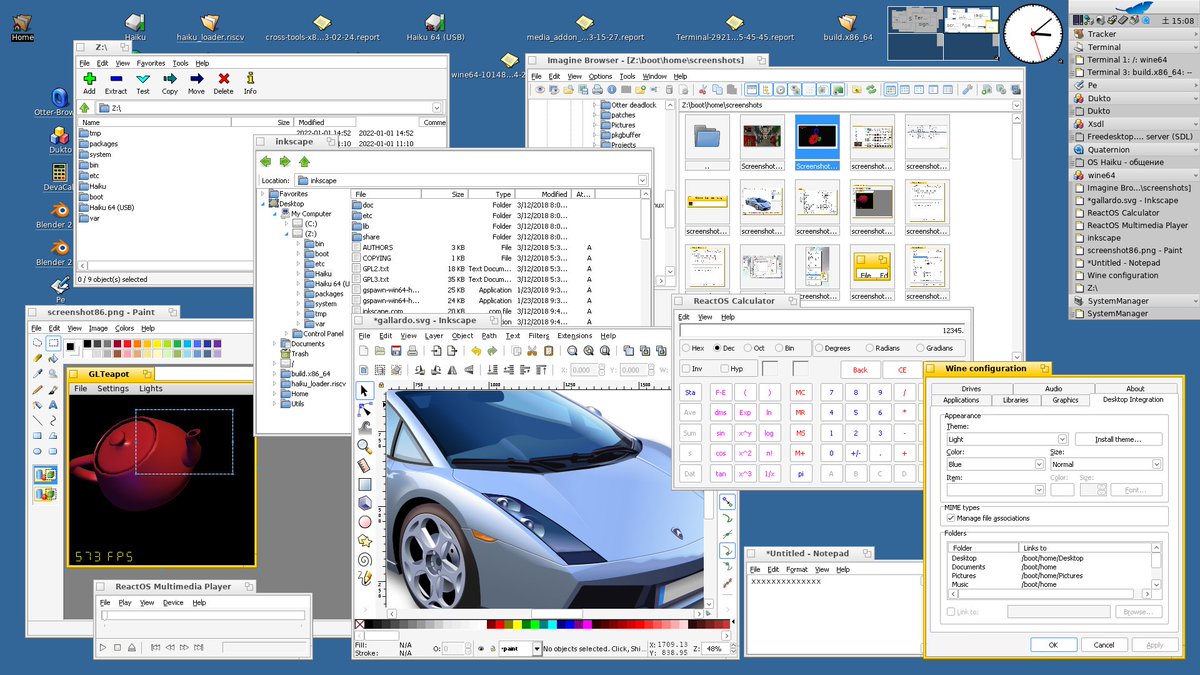Click Inkscape's Undo arrow toolbar icon
This screenshot has height=675, width=1200.
[x=477, y=350]
